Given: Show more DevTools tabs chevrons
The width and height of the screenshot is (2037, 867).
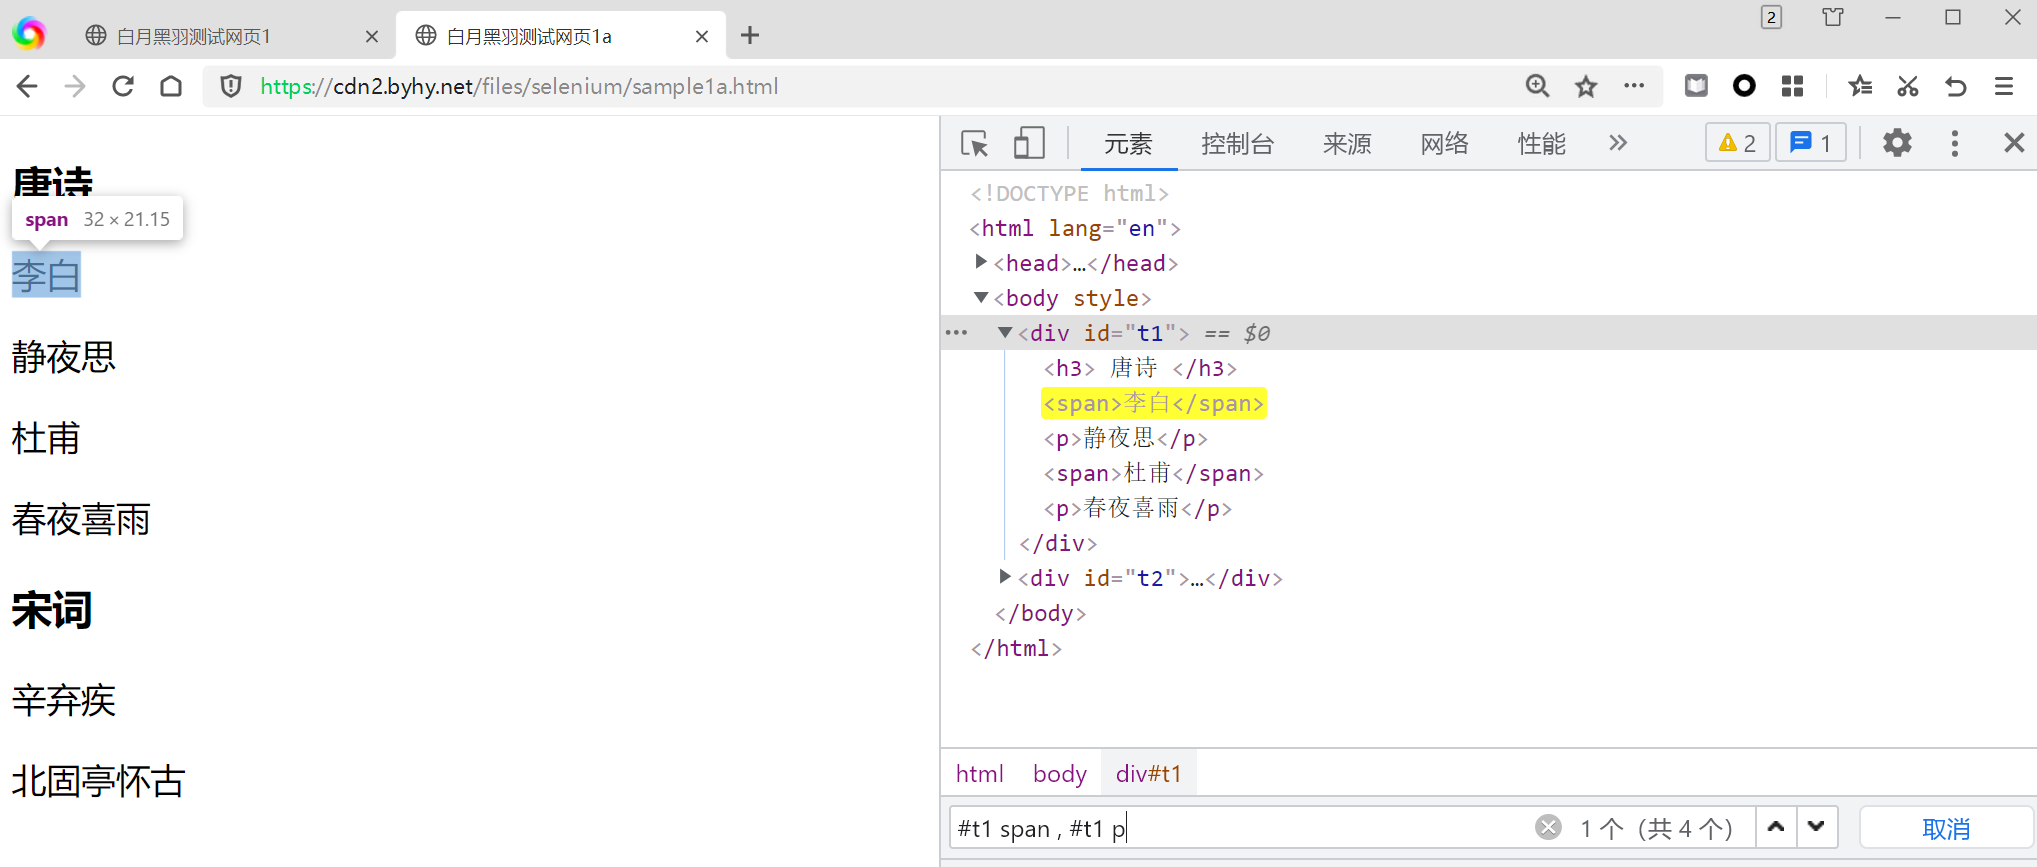Looking at the screenshot, I should 1618,143.
